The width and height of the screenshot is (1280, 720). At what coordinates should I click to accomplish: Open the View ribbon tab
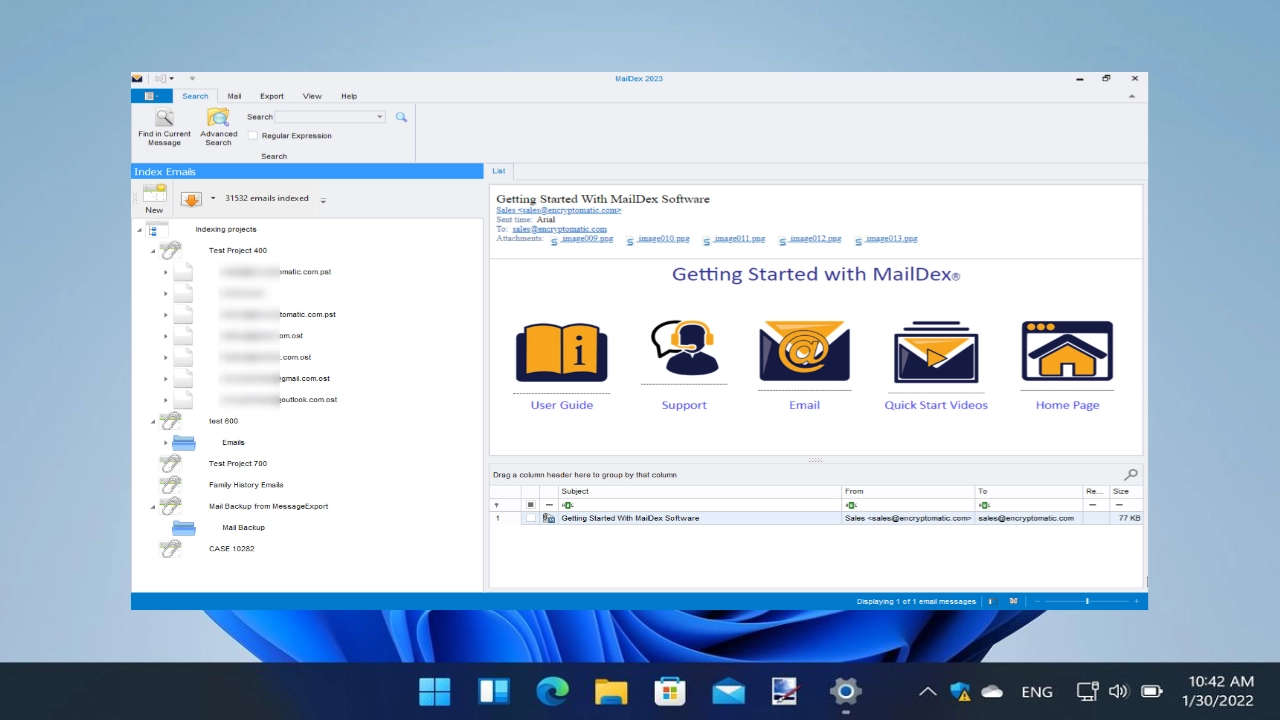312,96
